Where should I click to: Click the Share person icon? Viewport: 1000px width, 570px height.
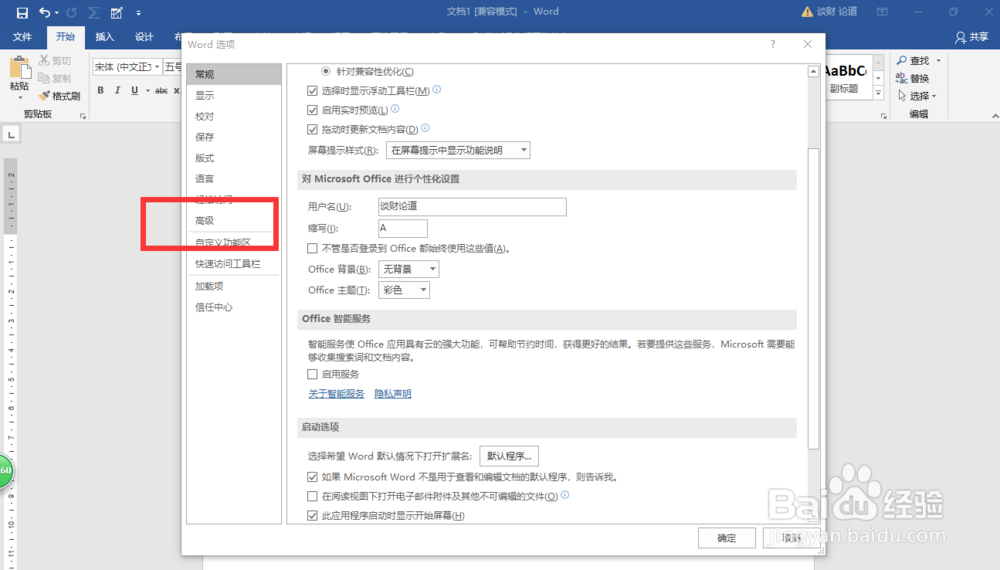click(x=960, y=38)
